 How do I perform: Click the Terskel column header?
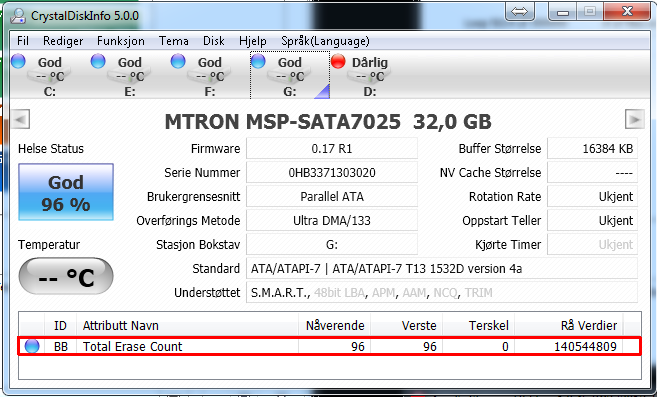point(479,325)
